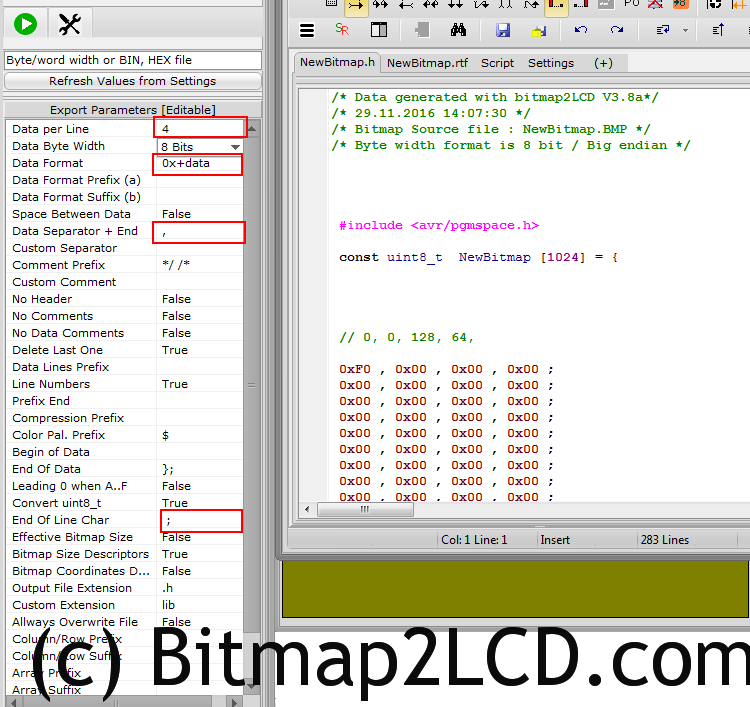
Task: Select the Output File Extension .h value
Action: tap(199, 588)
